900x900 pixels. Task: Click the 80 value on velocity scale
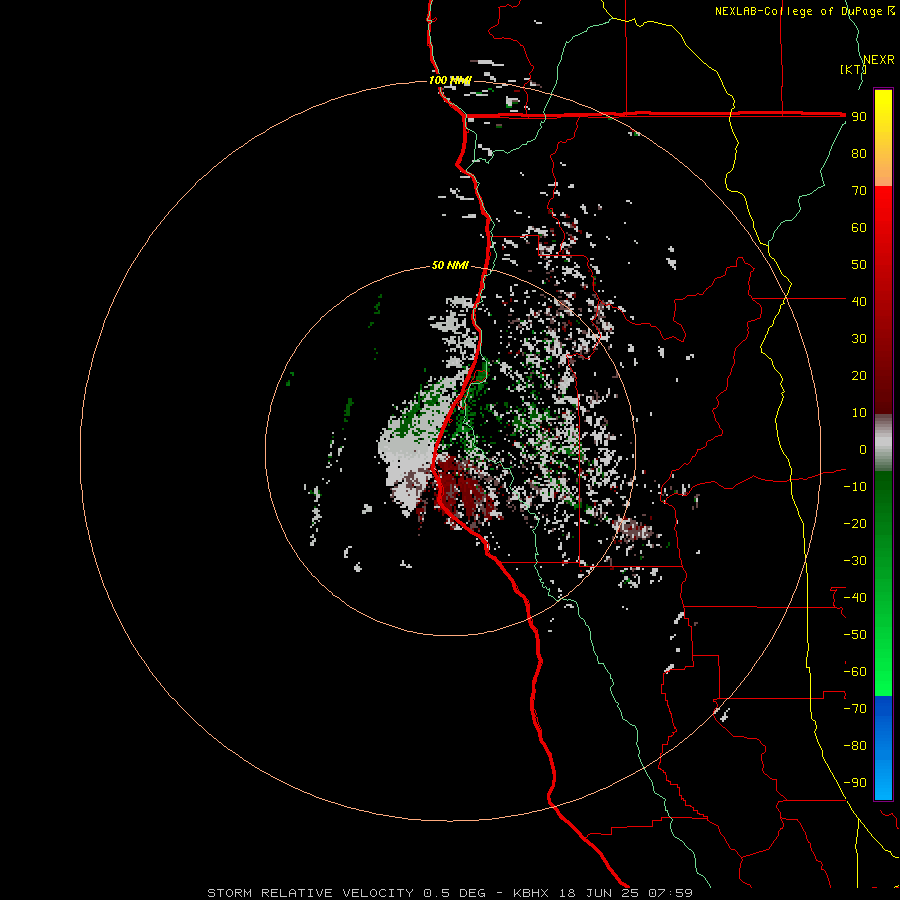point(859,153)
